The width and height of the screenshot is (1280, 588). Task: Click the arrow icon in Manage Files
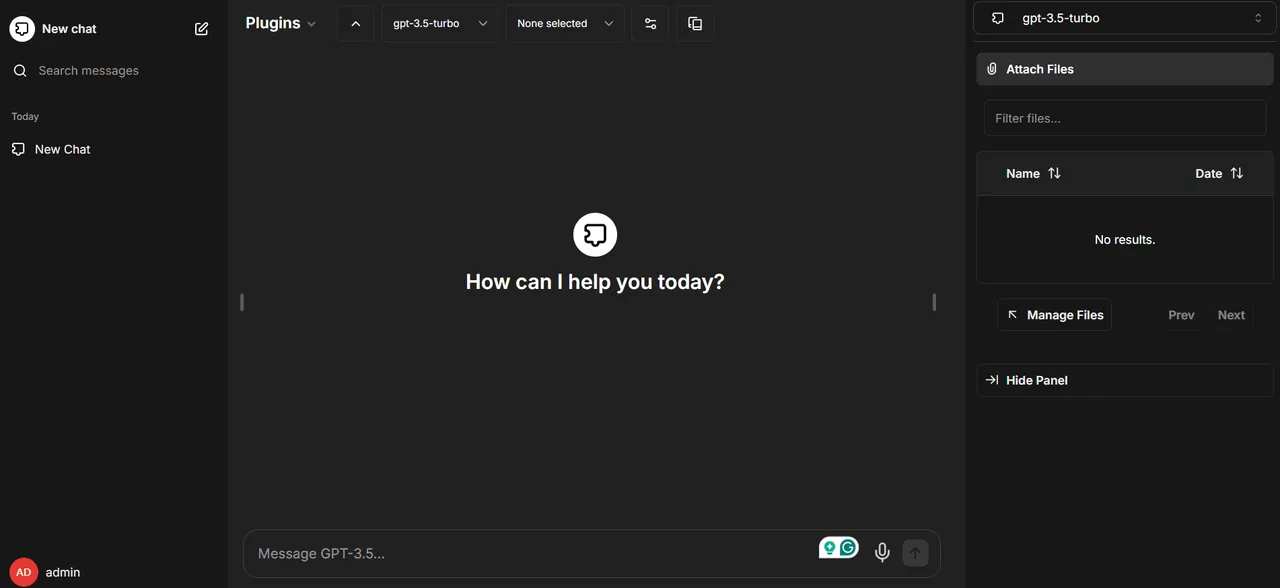click(1012, 314)
